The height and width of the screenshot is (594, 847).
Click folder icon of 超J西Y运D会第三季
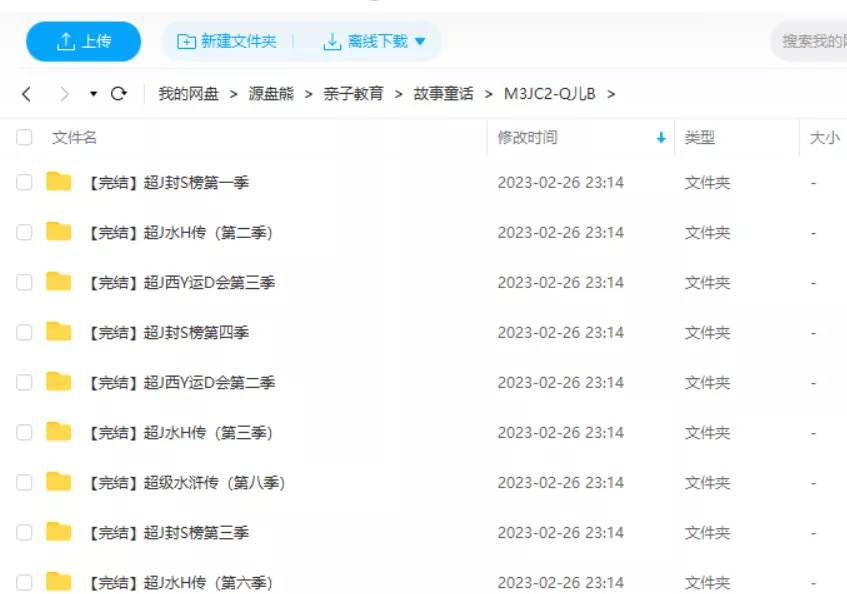(59, 282)
